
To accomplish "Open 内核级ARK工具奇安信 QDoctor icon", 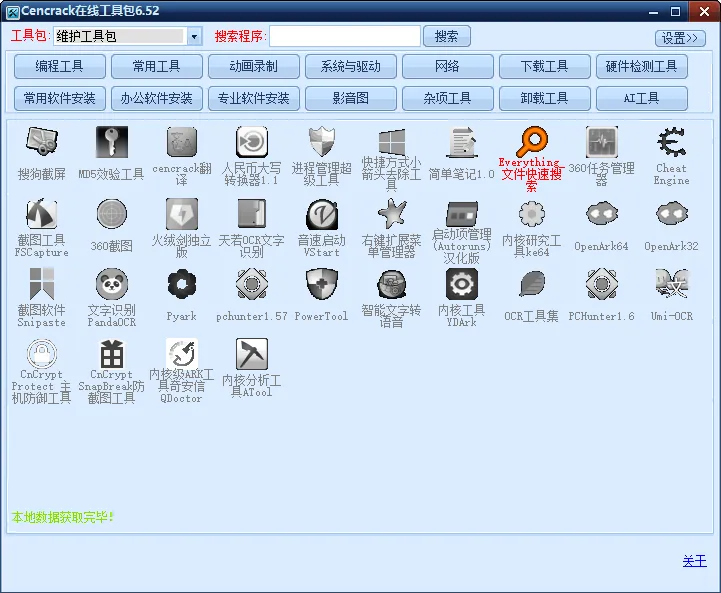I will [x=182, y=354].
